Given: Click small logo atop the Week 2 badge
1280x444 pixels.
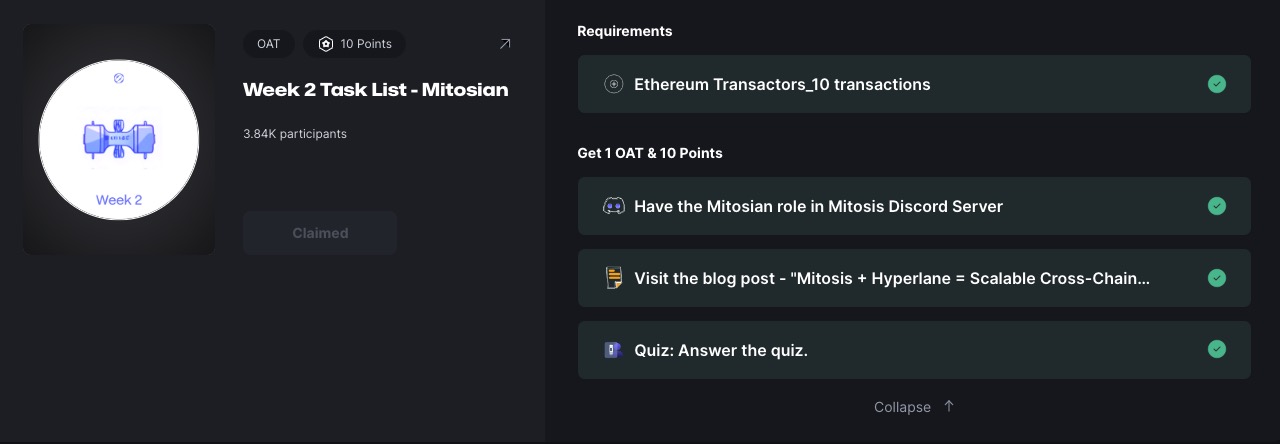Looking at the screenshot, I should (118, 76).
